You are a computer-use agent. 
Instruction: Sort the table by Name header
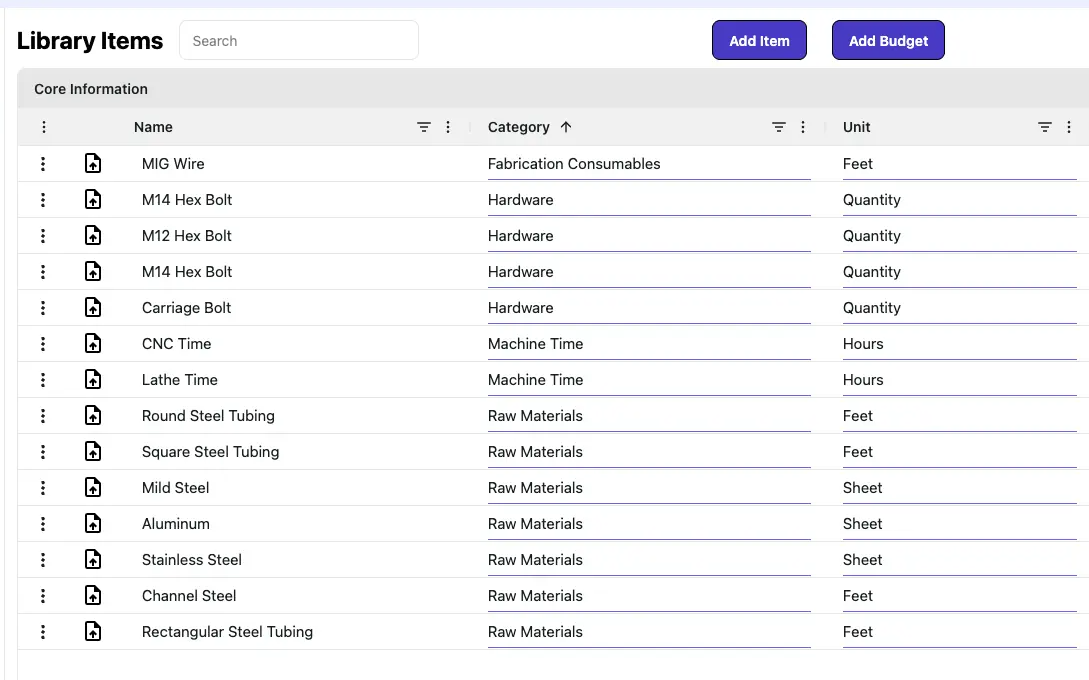pyautogui.click(x=154, y=127)
